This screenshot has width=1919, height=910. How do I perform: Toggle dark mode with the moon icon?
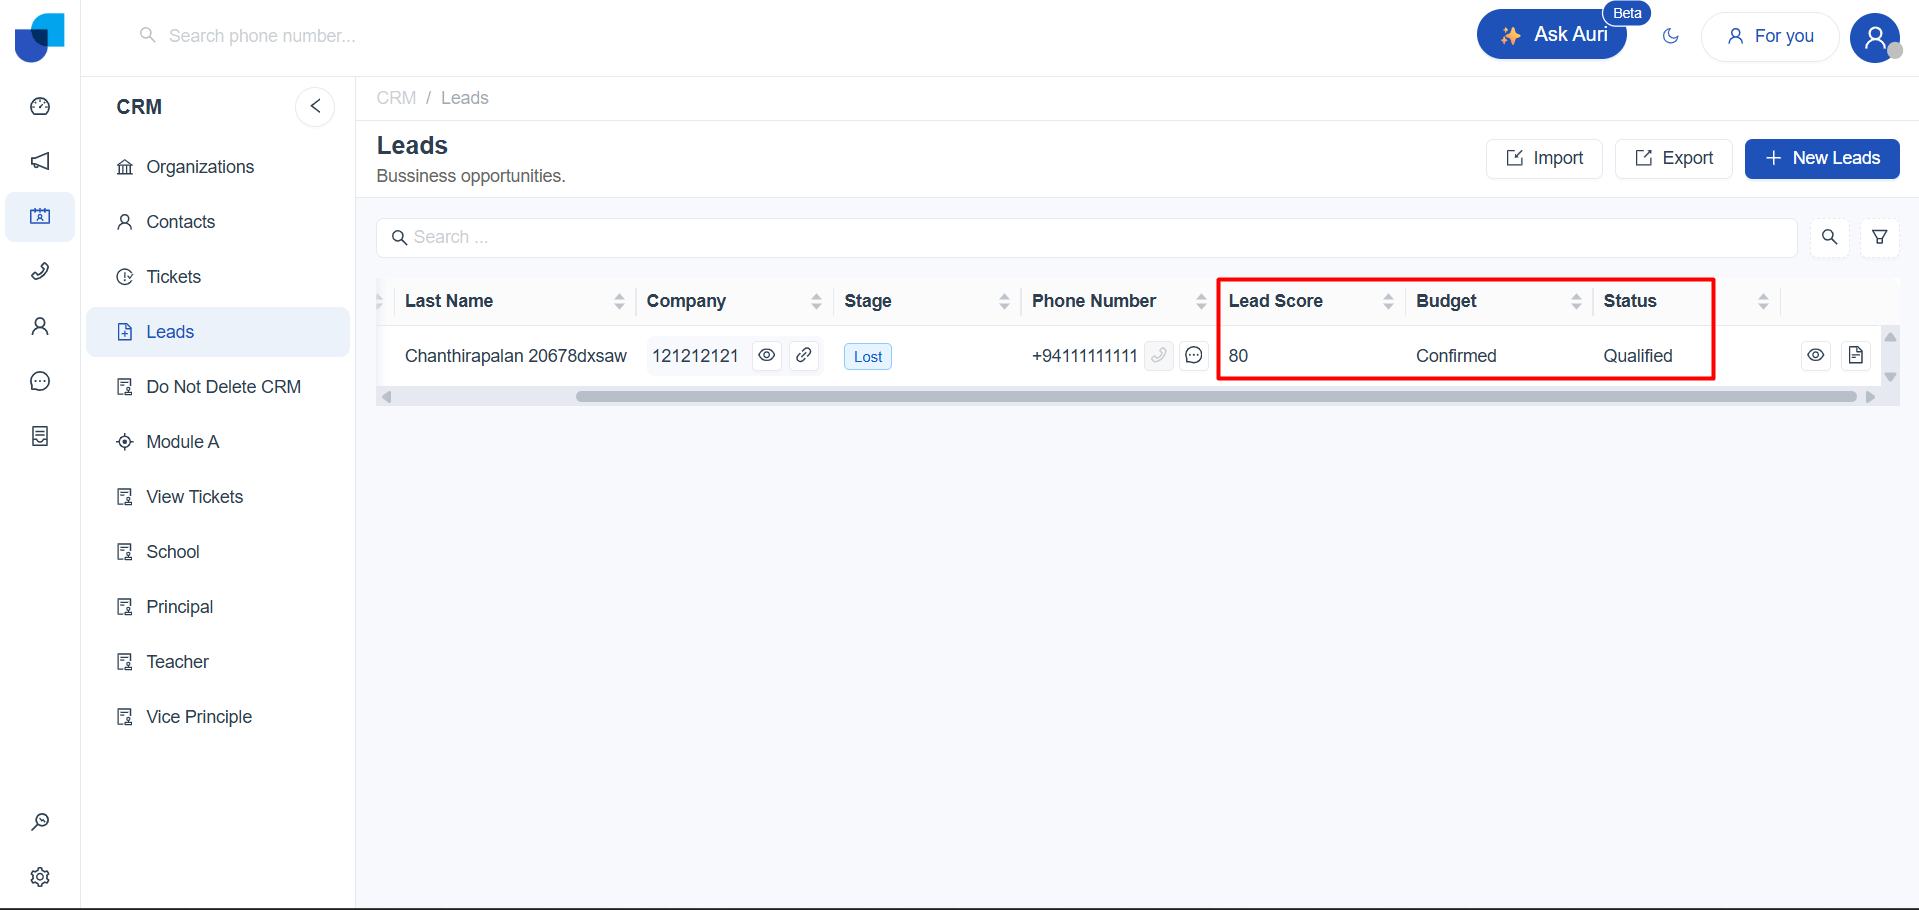[1670, 37]
